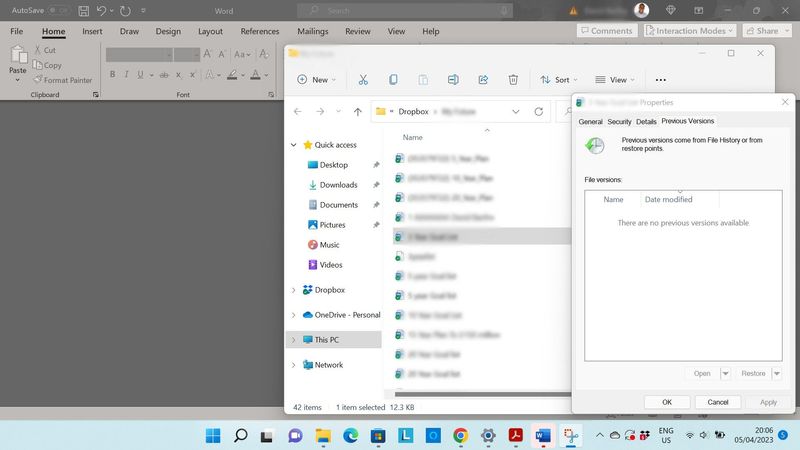Click the Delete trash icon in File Explorer
The image size is (800, 450).
tap(513, 80)
